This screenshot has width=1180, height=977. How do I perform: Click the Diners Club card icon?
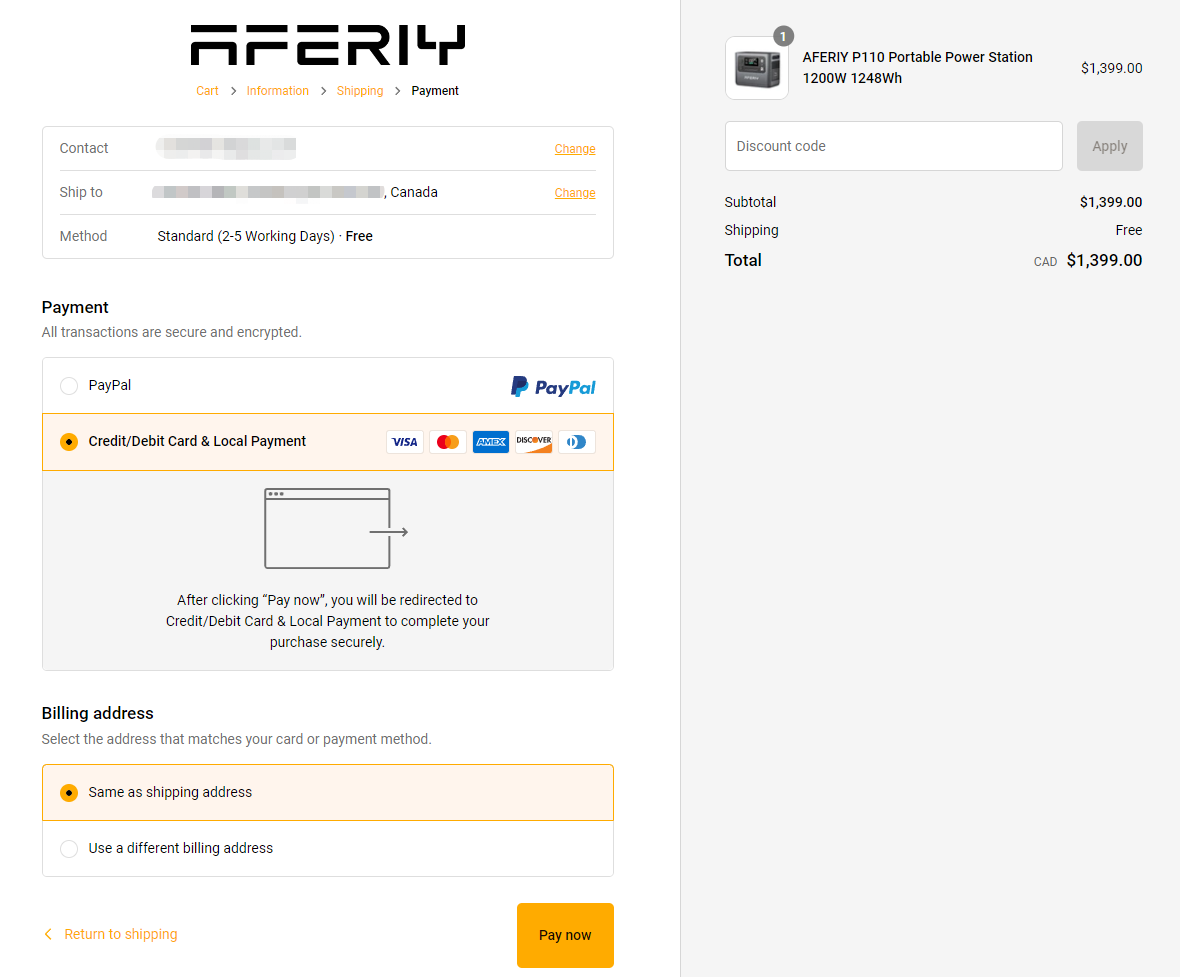(x=577, y=442)
